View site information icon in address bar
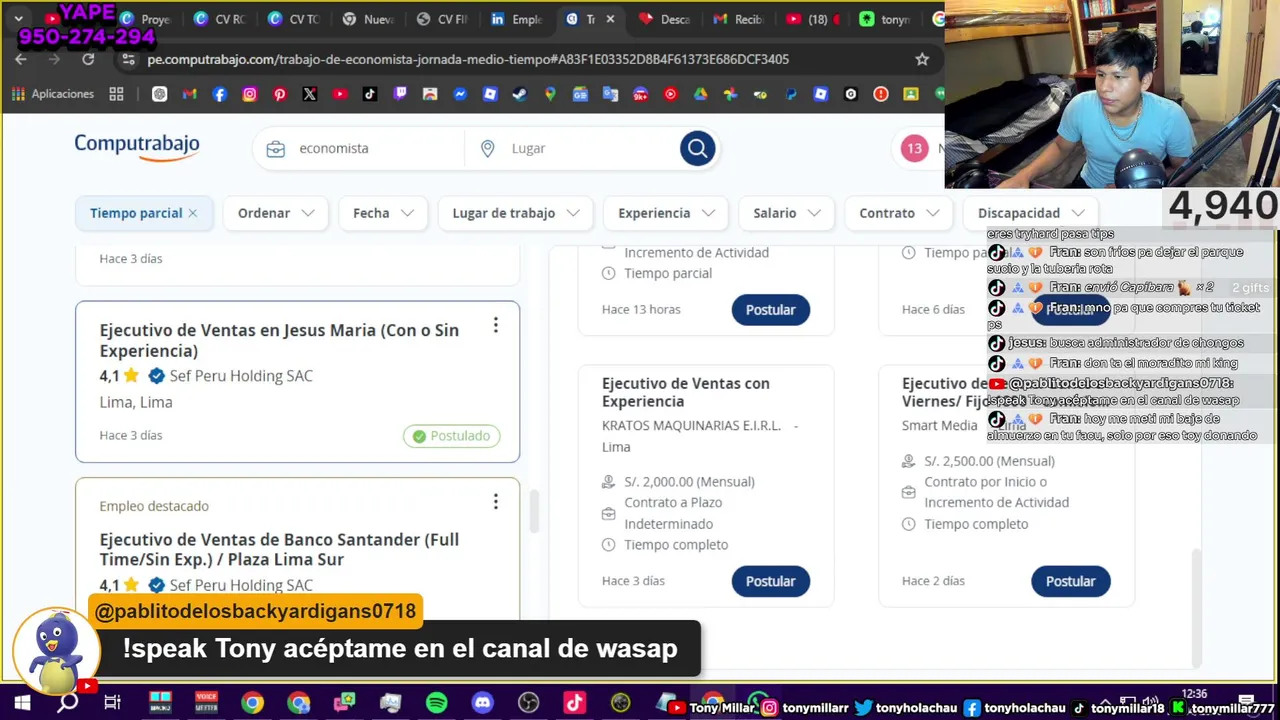 pos(128,59)
